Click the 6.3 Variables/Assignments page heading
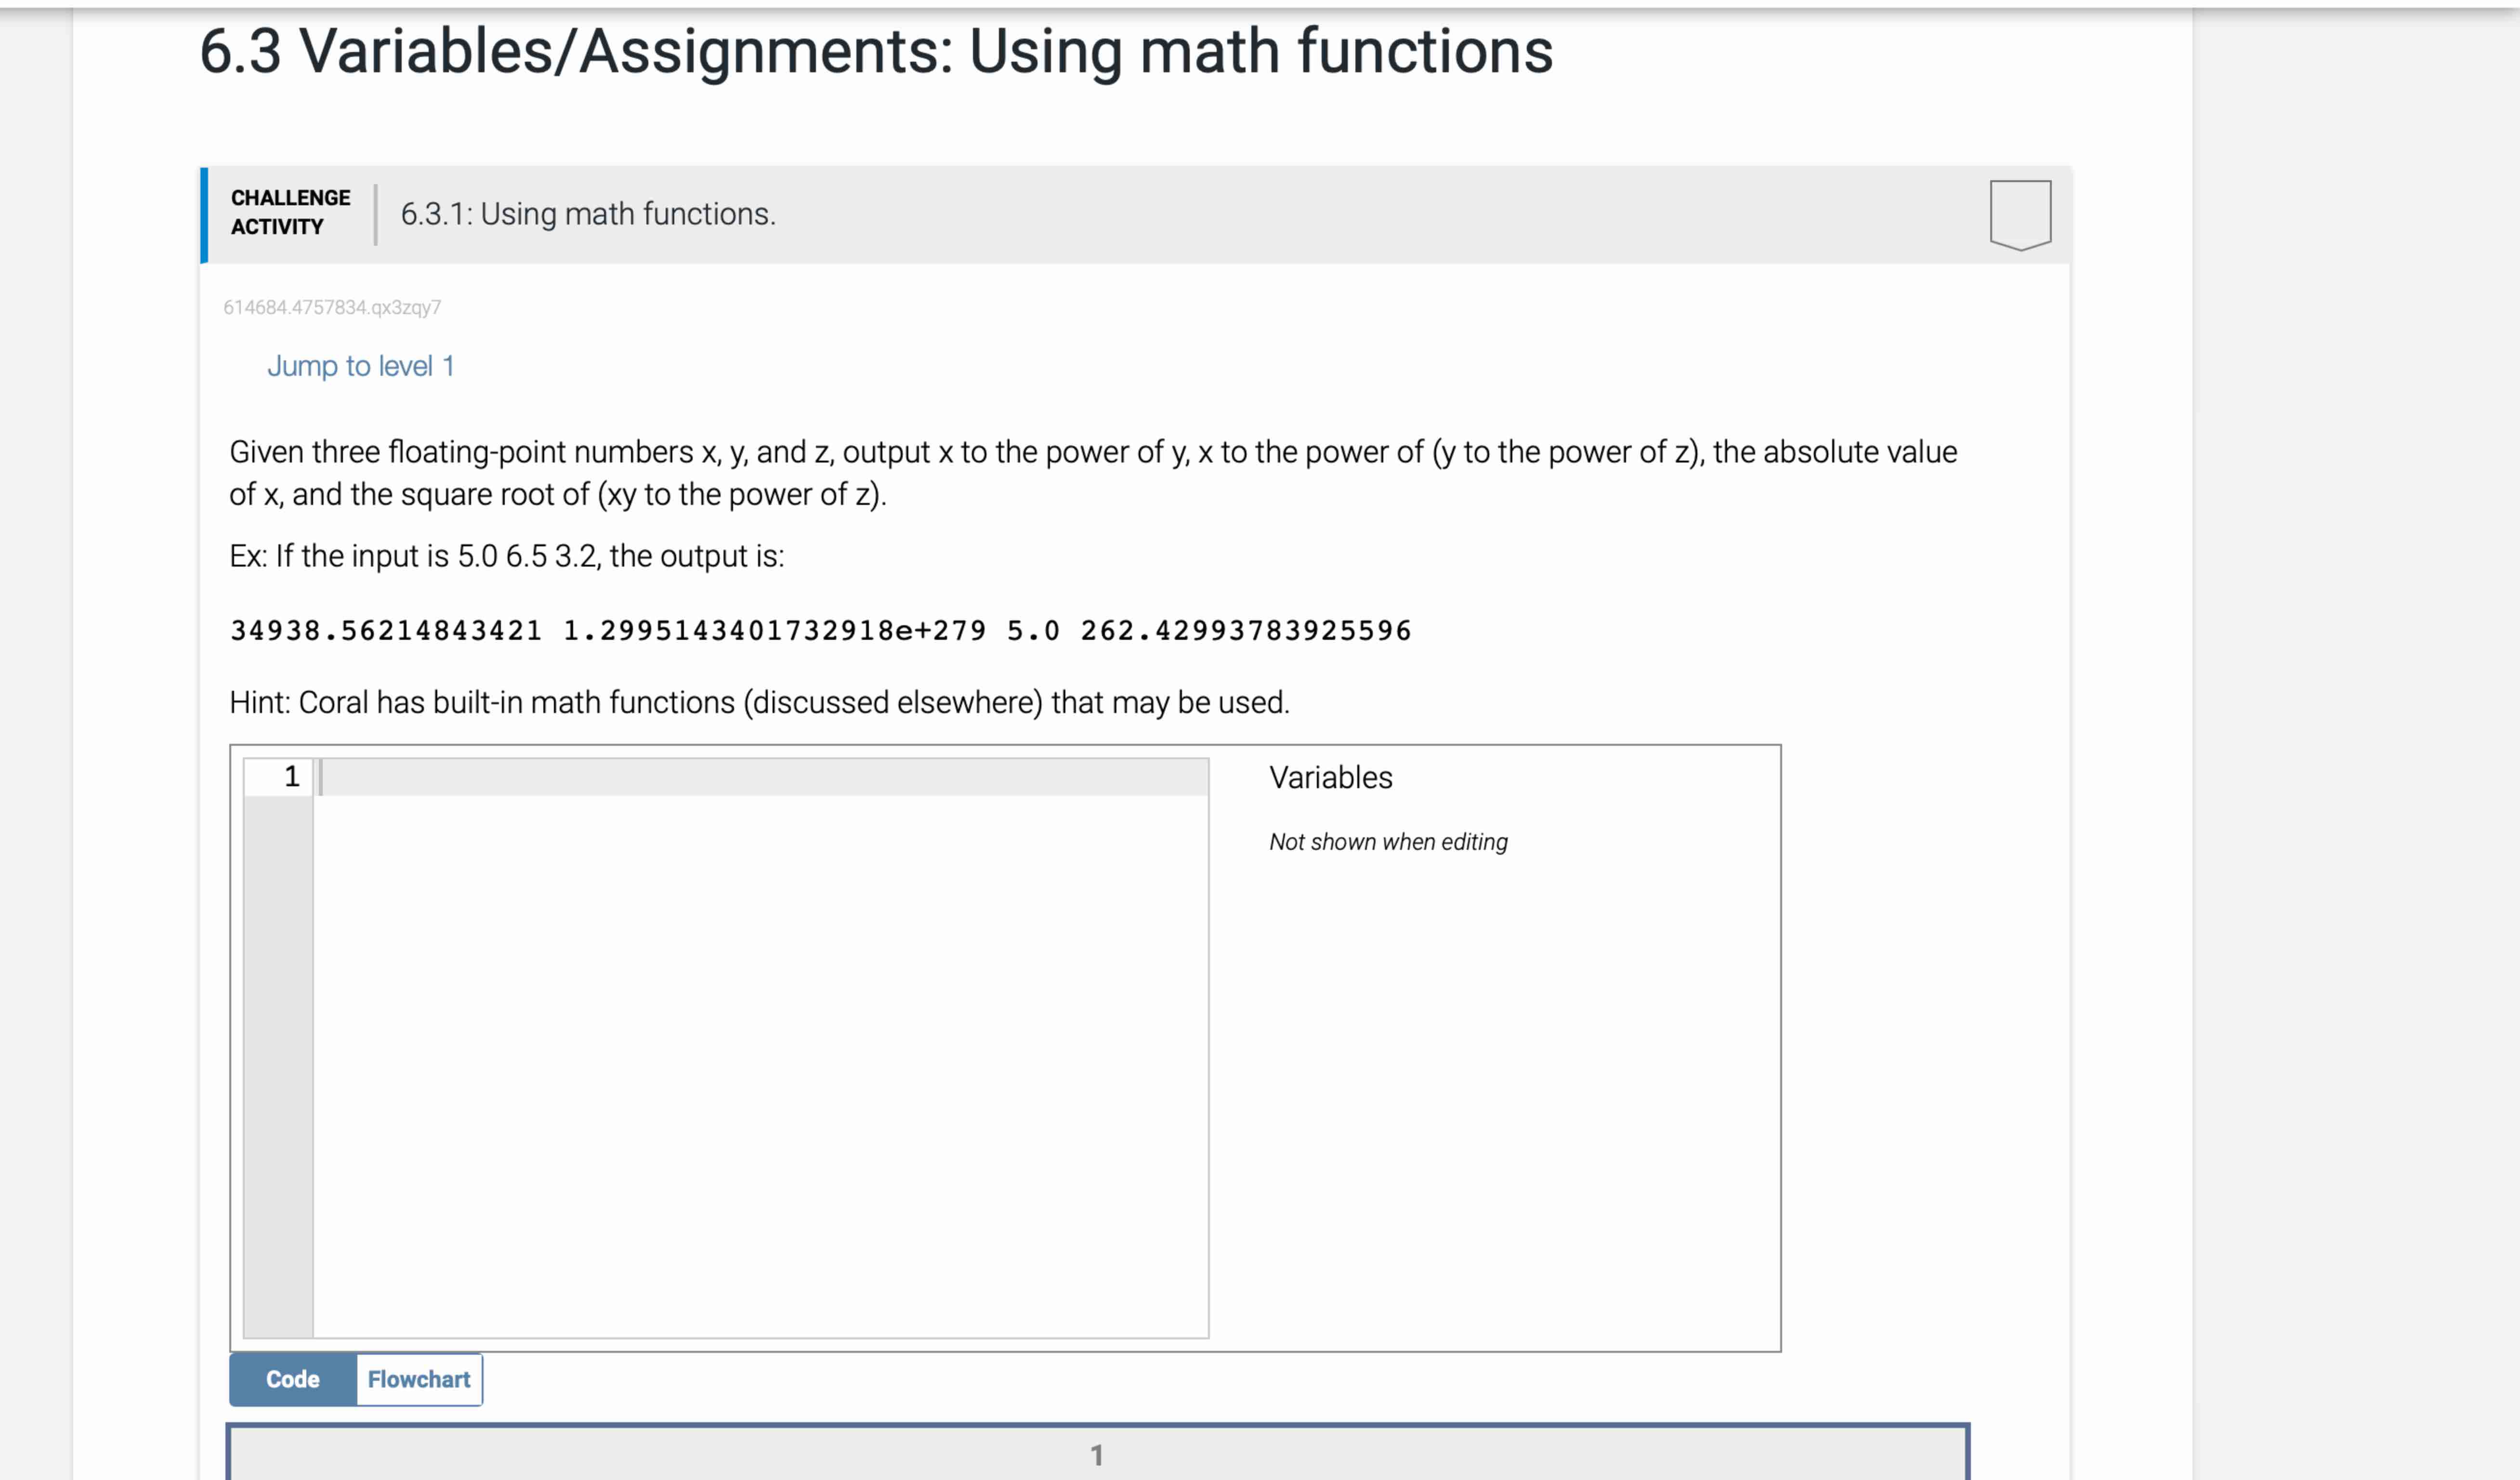 click(x=875, y=51)
